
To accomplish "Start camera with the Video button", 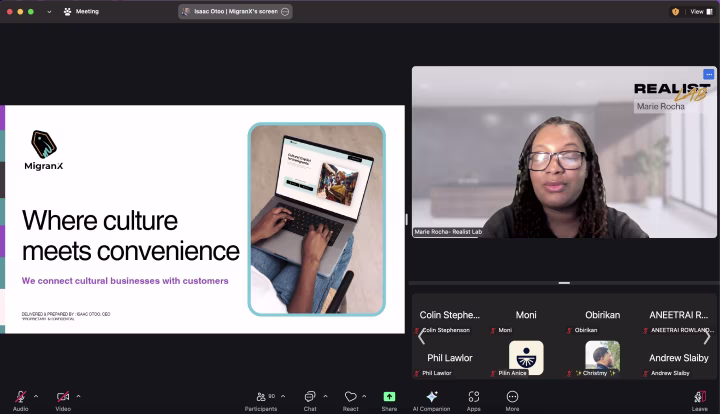I will point(63,400).
